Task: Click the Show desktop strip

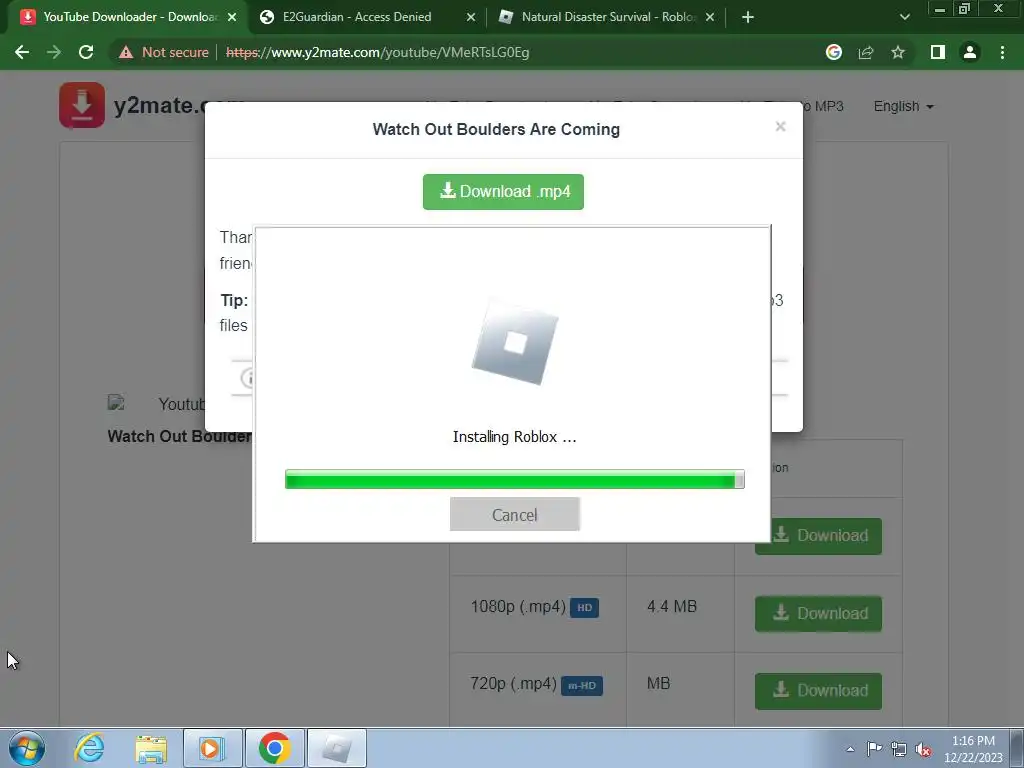Action: point(1017,748)
